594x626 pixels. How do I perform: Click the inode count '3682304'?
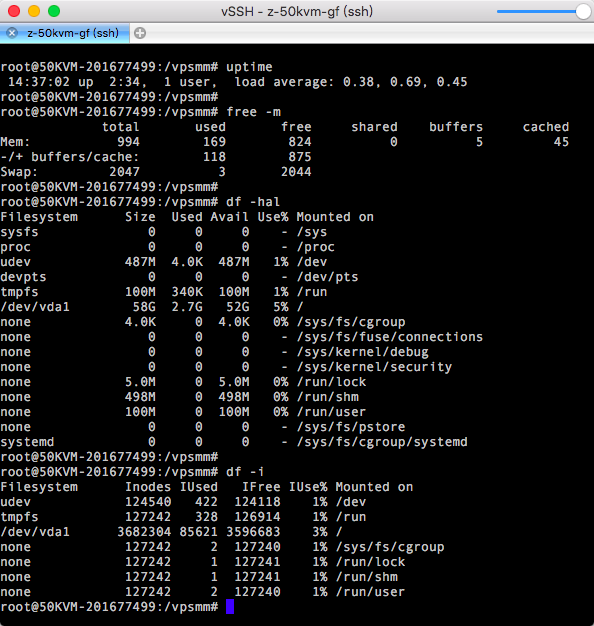click(144, 532)
